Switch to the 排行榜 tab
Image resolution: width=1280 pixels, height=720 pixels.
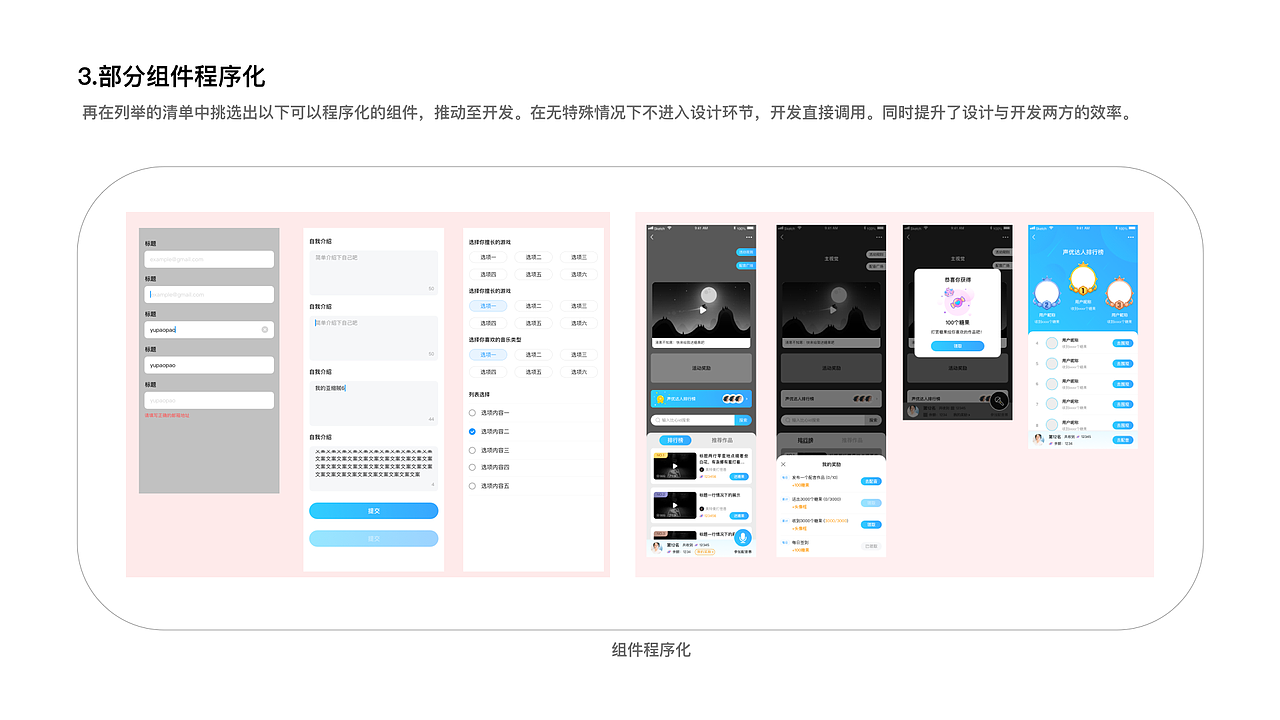tap(673, 439)
